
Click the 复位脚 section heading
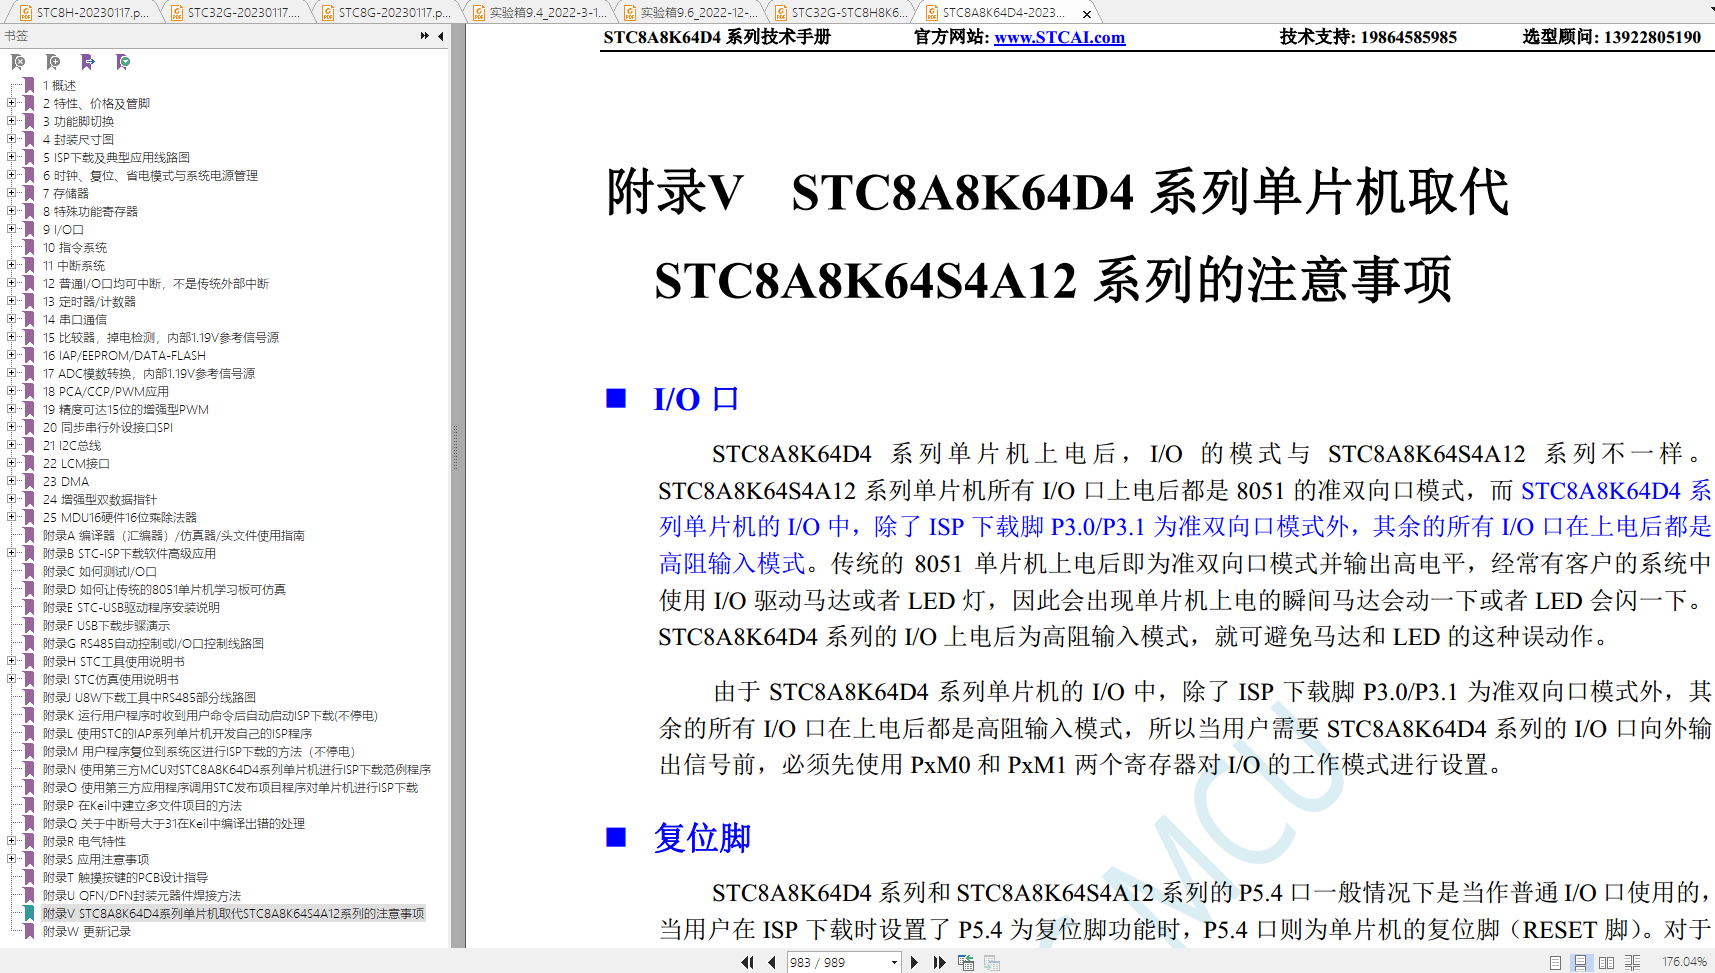[x=702, y=837]
